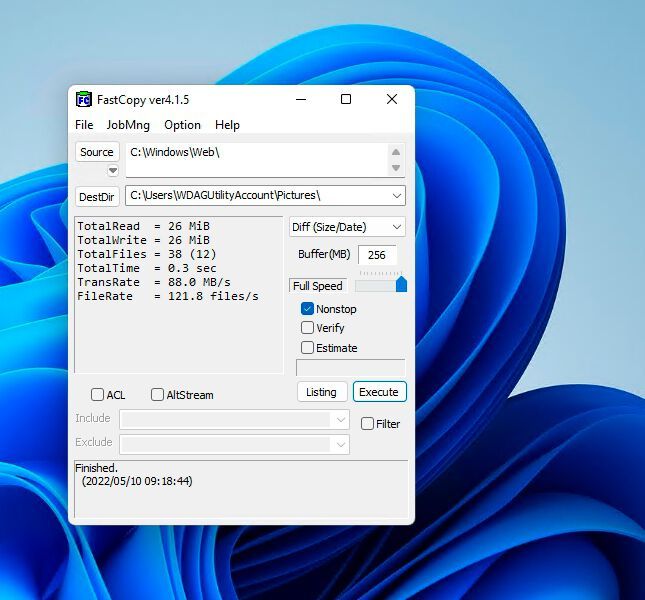Maximize the FastCopy window
645x600 pixels.
point(346,100)
